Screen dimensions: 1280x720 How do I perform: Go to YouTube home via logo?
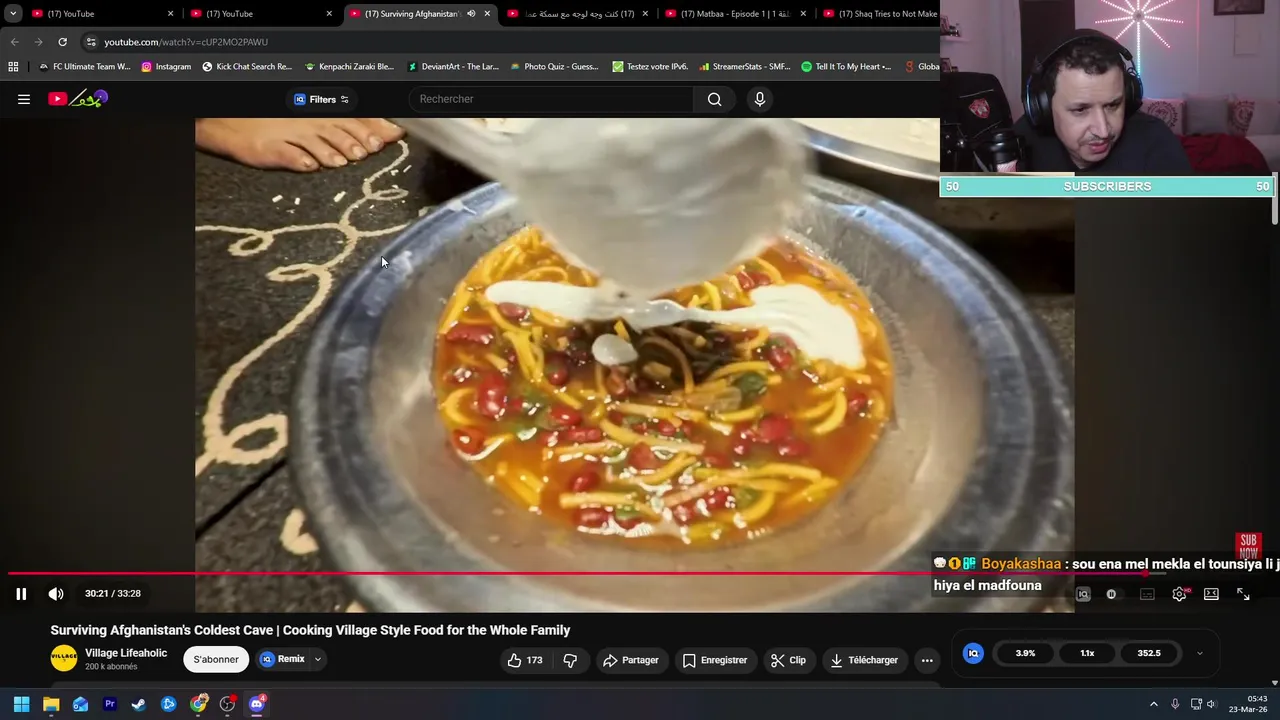(77, 99)
